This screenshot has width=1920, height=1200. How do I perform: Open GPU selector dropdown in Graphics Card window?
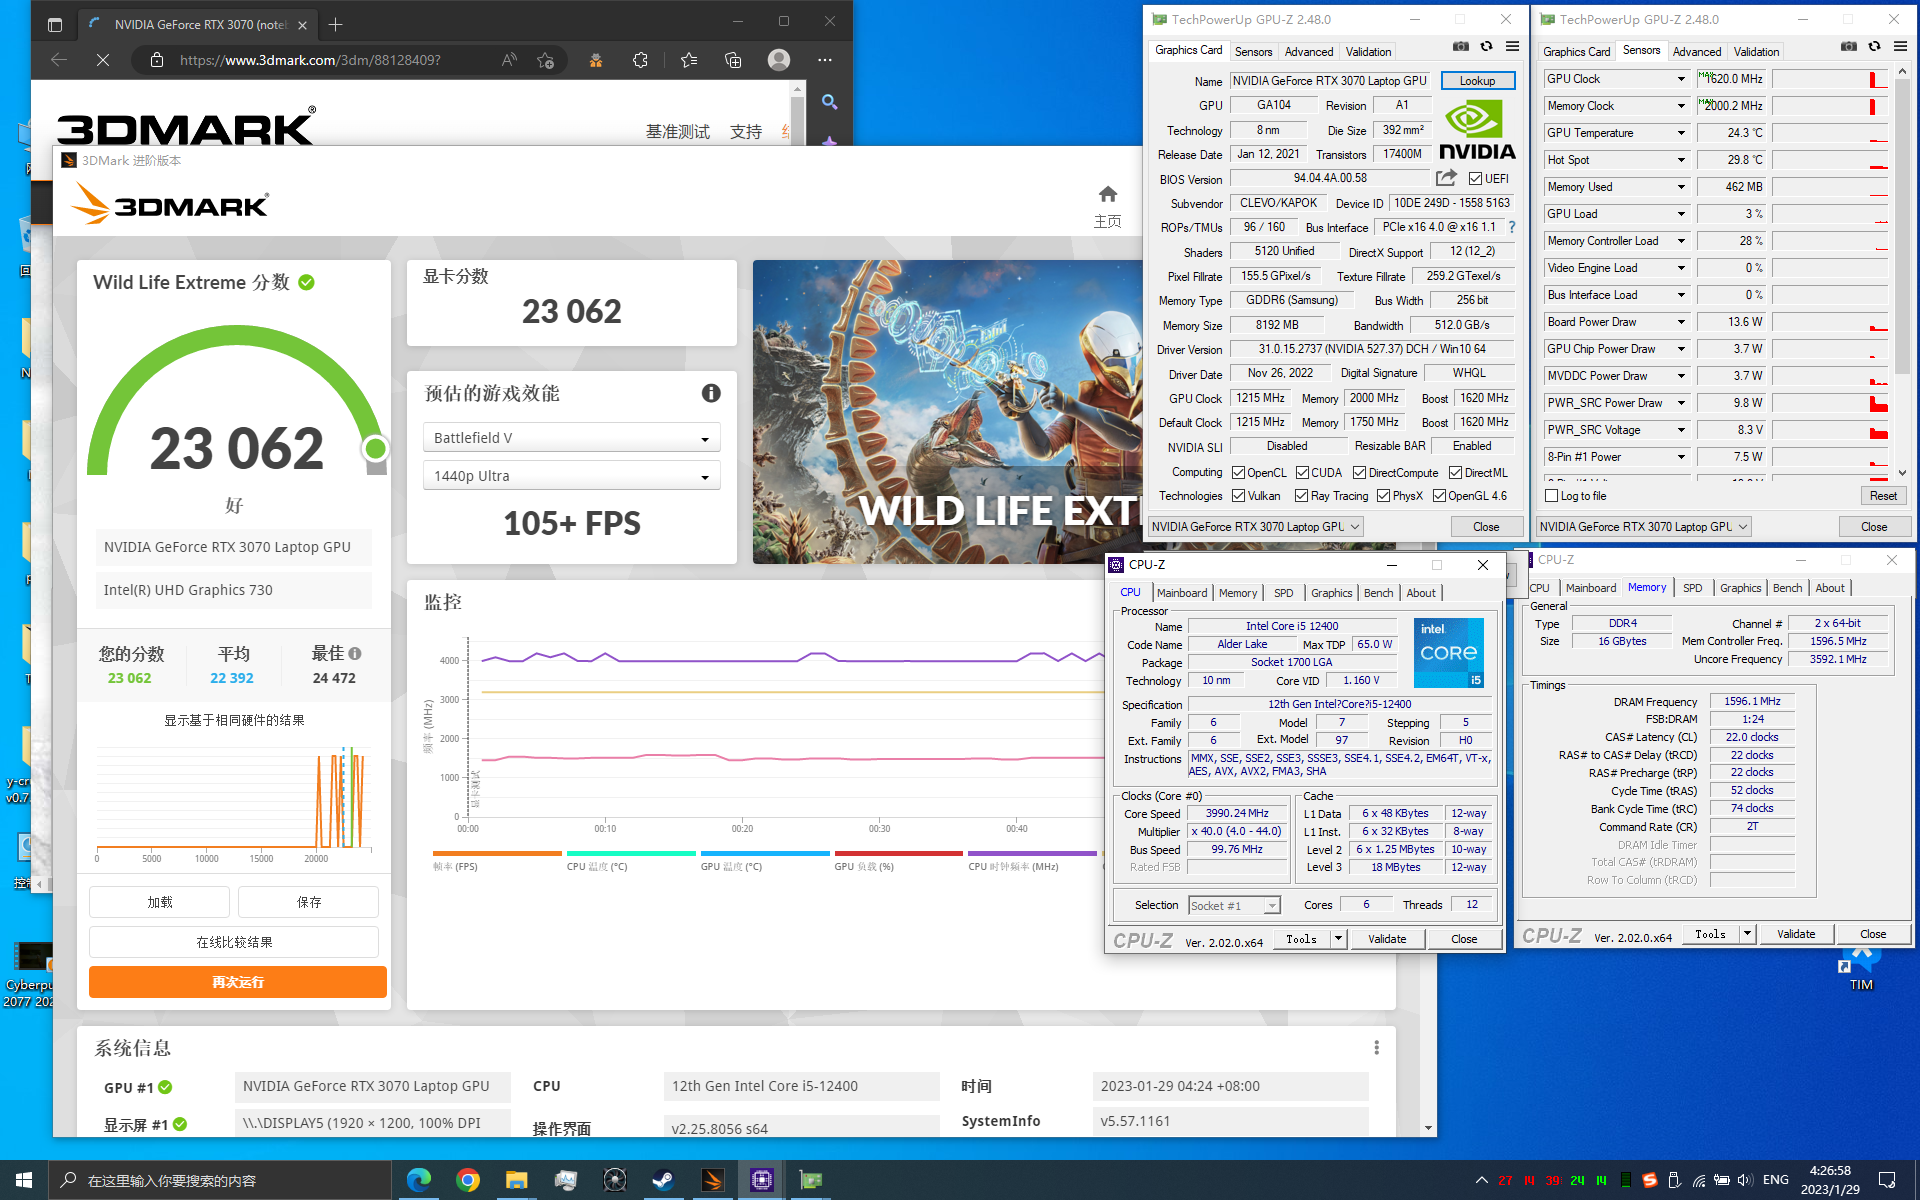[1256, 527]
